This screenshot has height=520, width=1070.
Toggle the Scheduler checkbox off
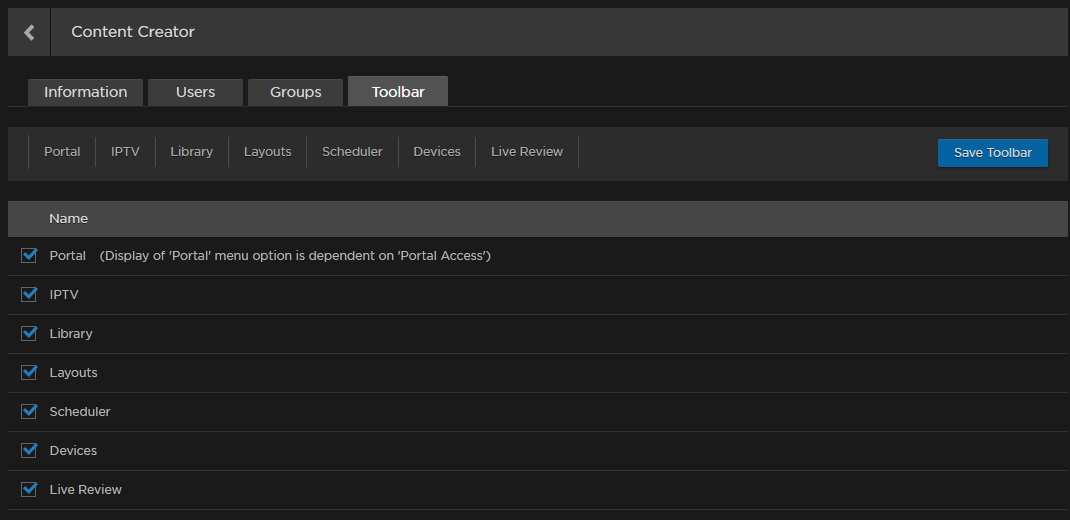click(x=29, y=411)
